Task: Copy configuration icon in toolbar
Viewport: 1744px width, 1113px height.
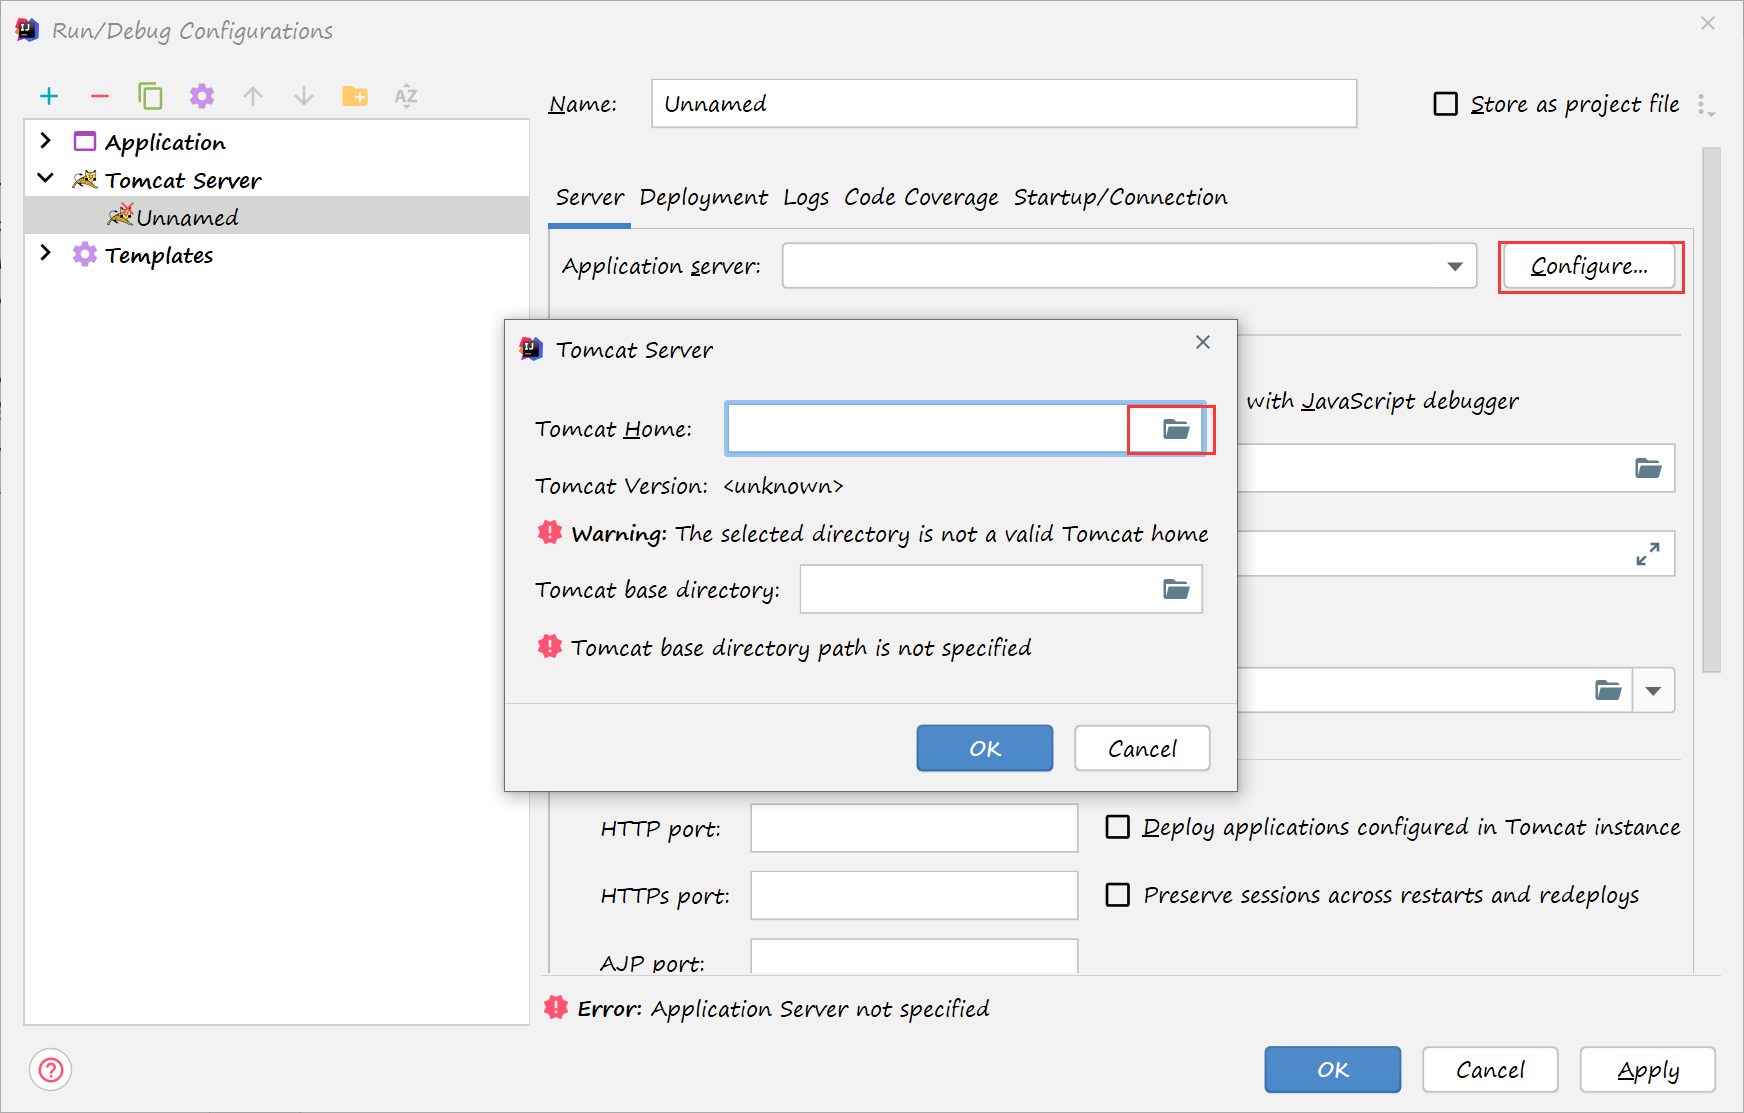Action: point(150,96)
